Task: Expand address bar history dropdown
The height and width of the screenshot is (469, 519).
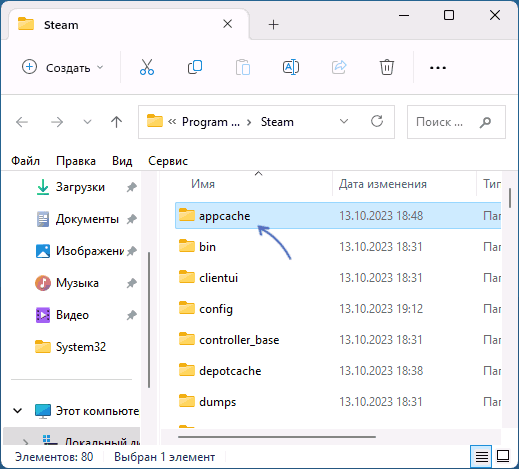Action: 344,121
